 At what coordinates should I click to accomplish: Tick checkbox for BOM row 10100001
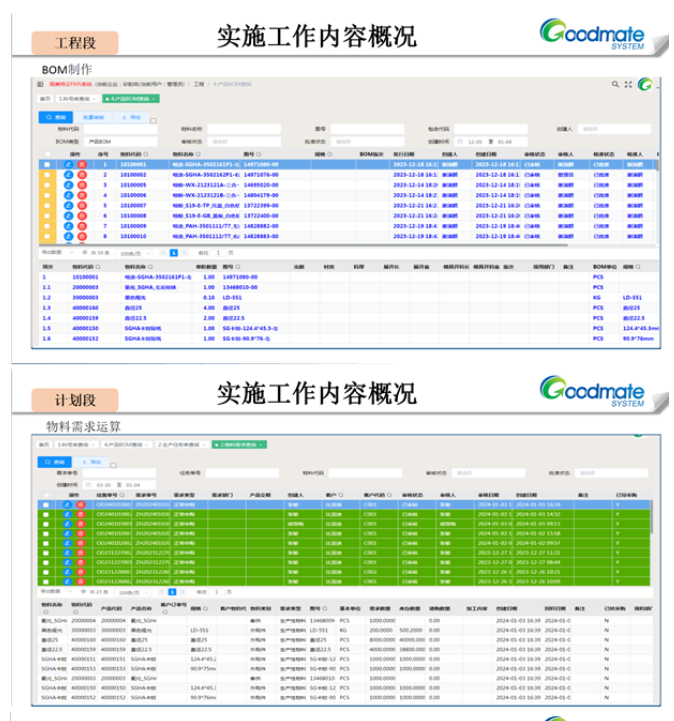[x=46, y=164]
